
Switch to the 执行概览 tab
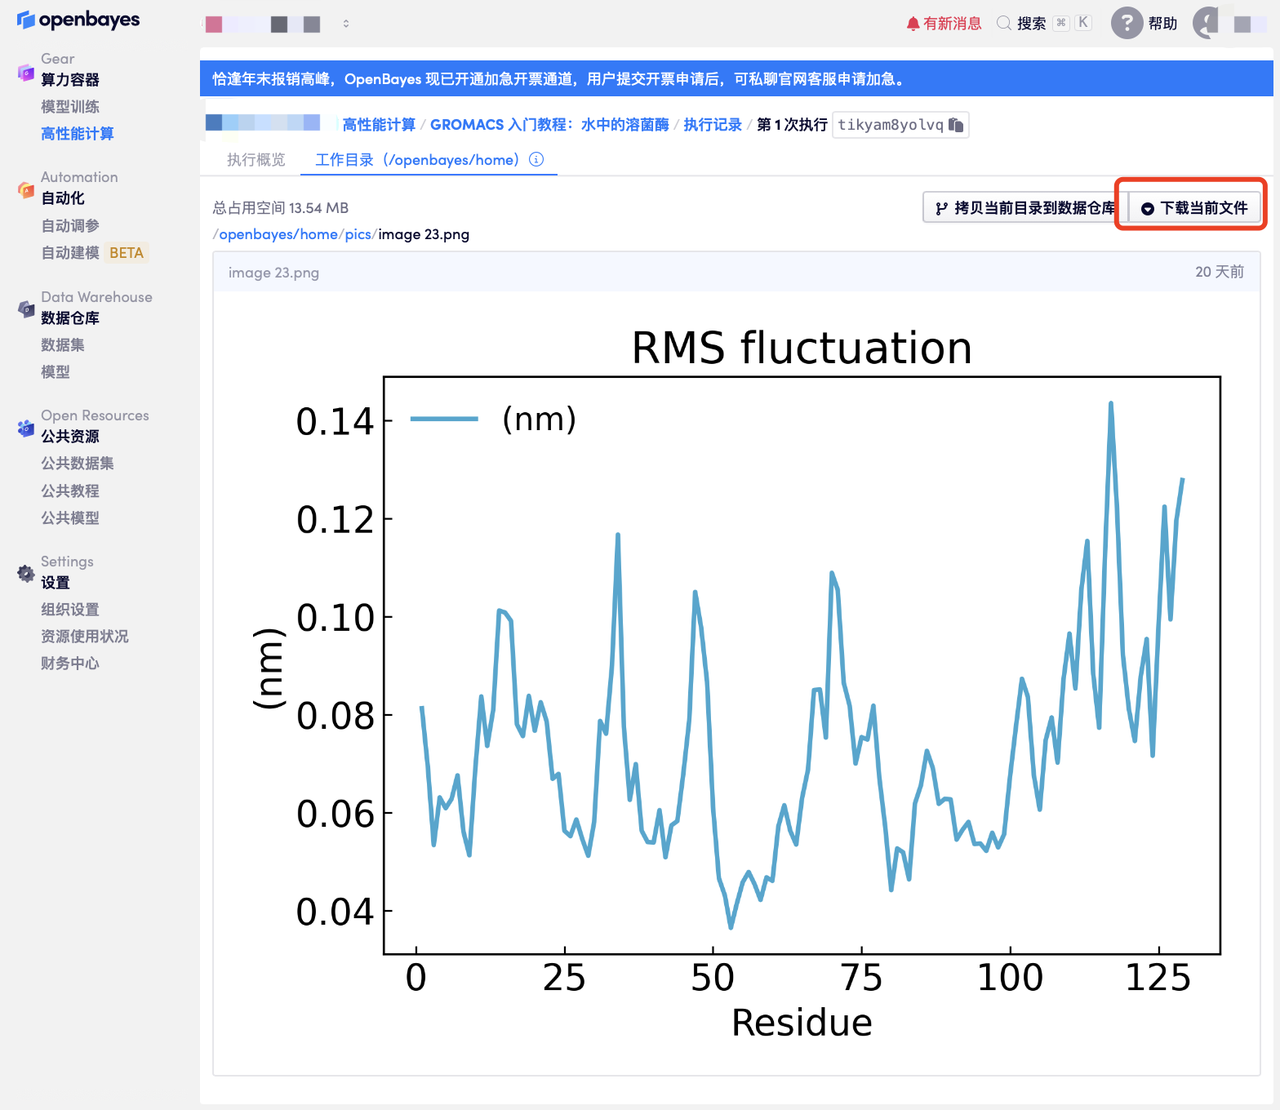(256, 160)
